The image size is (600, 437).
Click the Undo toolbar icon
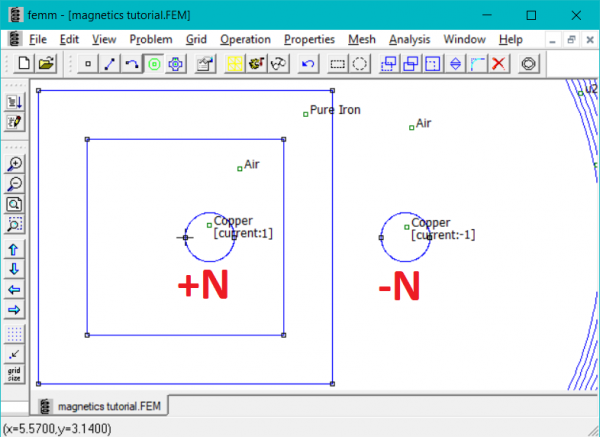(309, 63)
